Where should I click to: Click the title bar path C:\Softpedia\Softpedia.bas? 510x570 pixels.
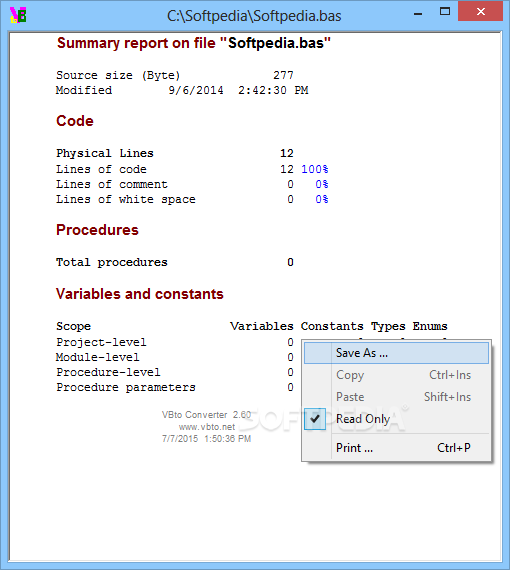(254, 16)
